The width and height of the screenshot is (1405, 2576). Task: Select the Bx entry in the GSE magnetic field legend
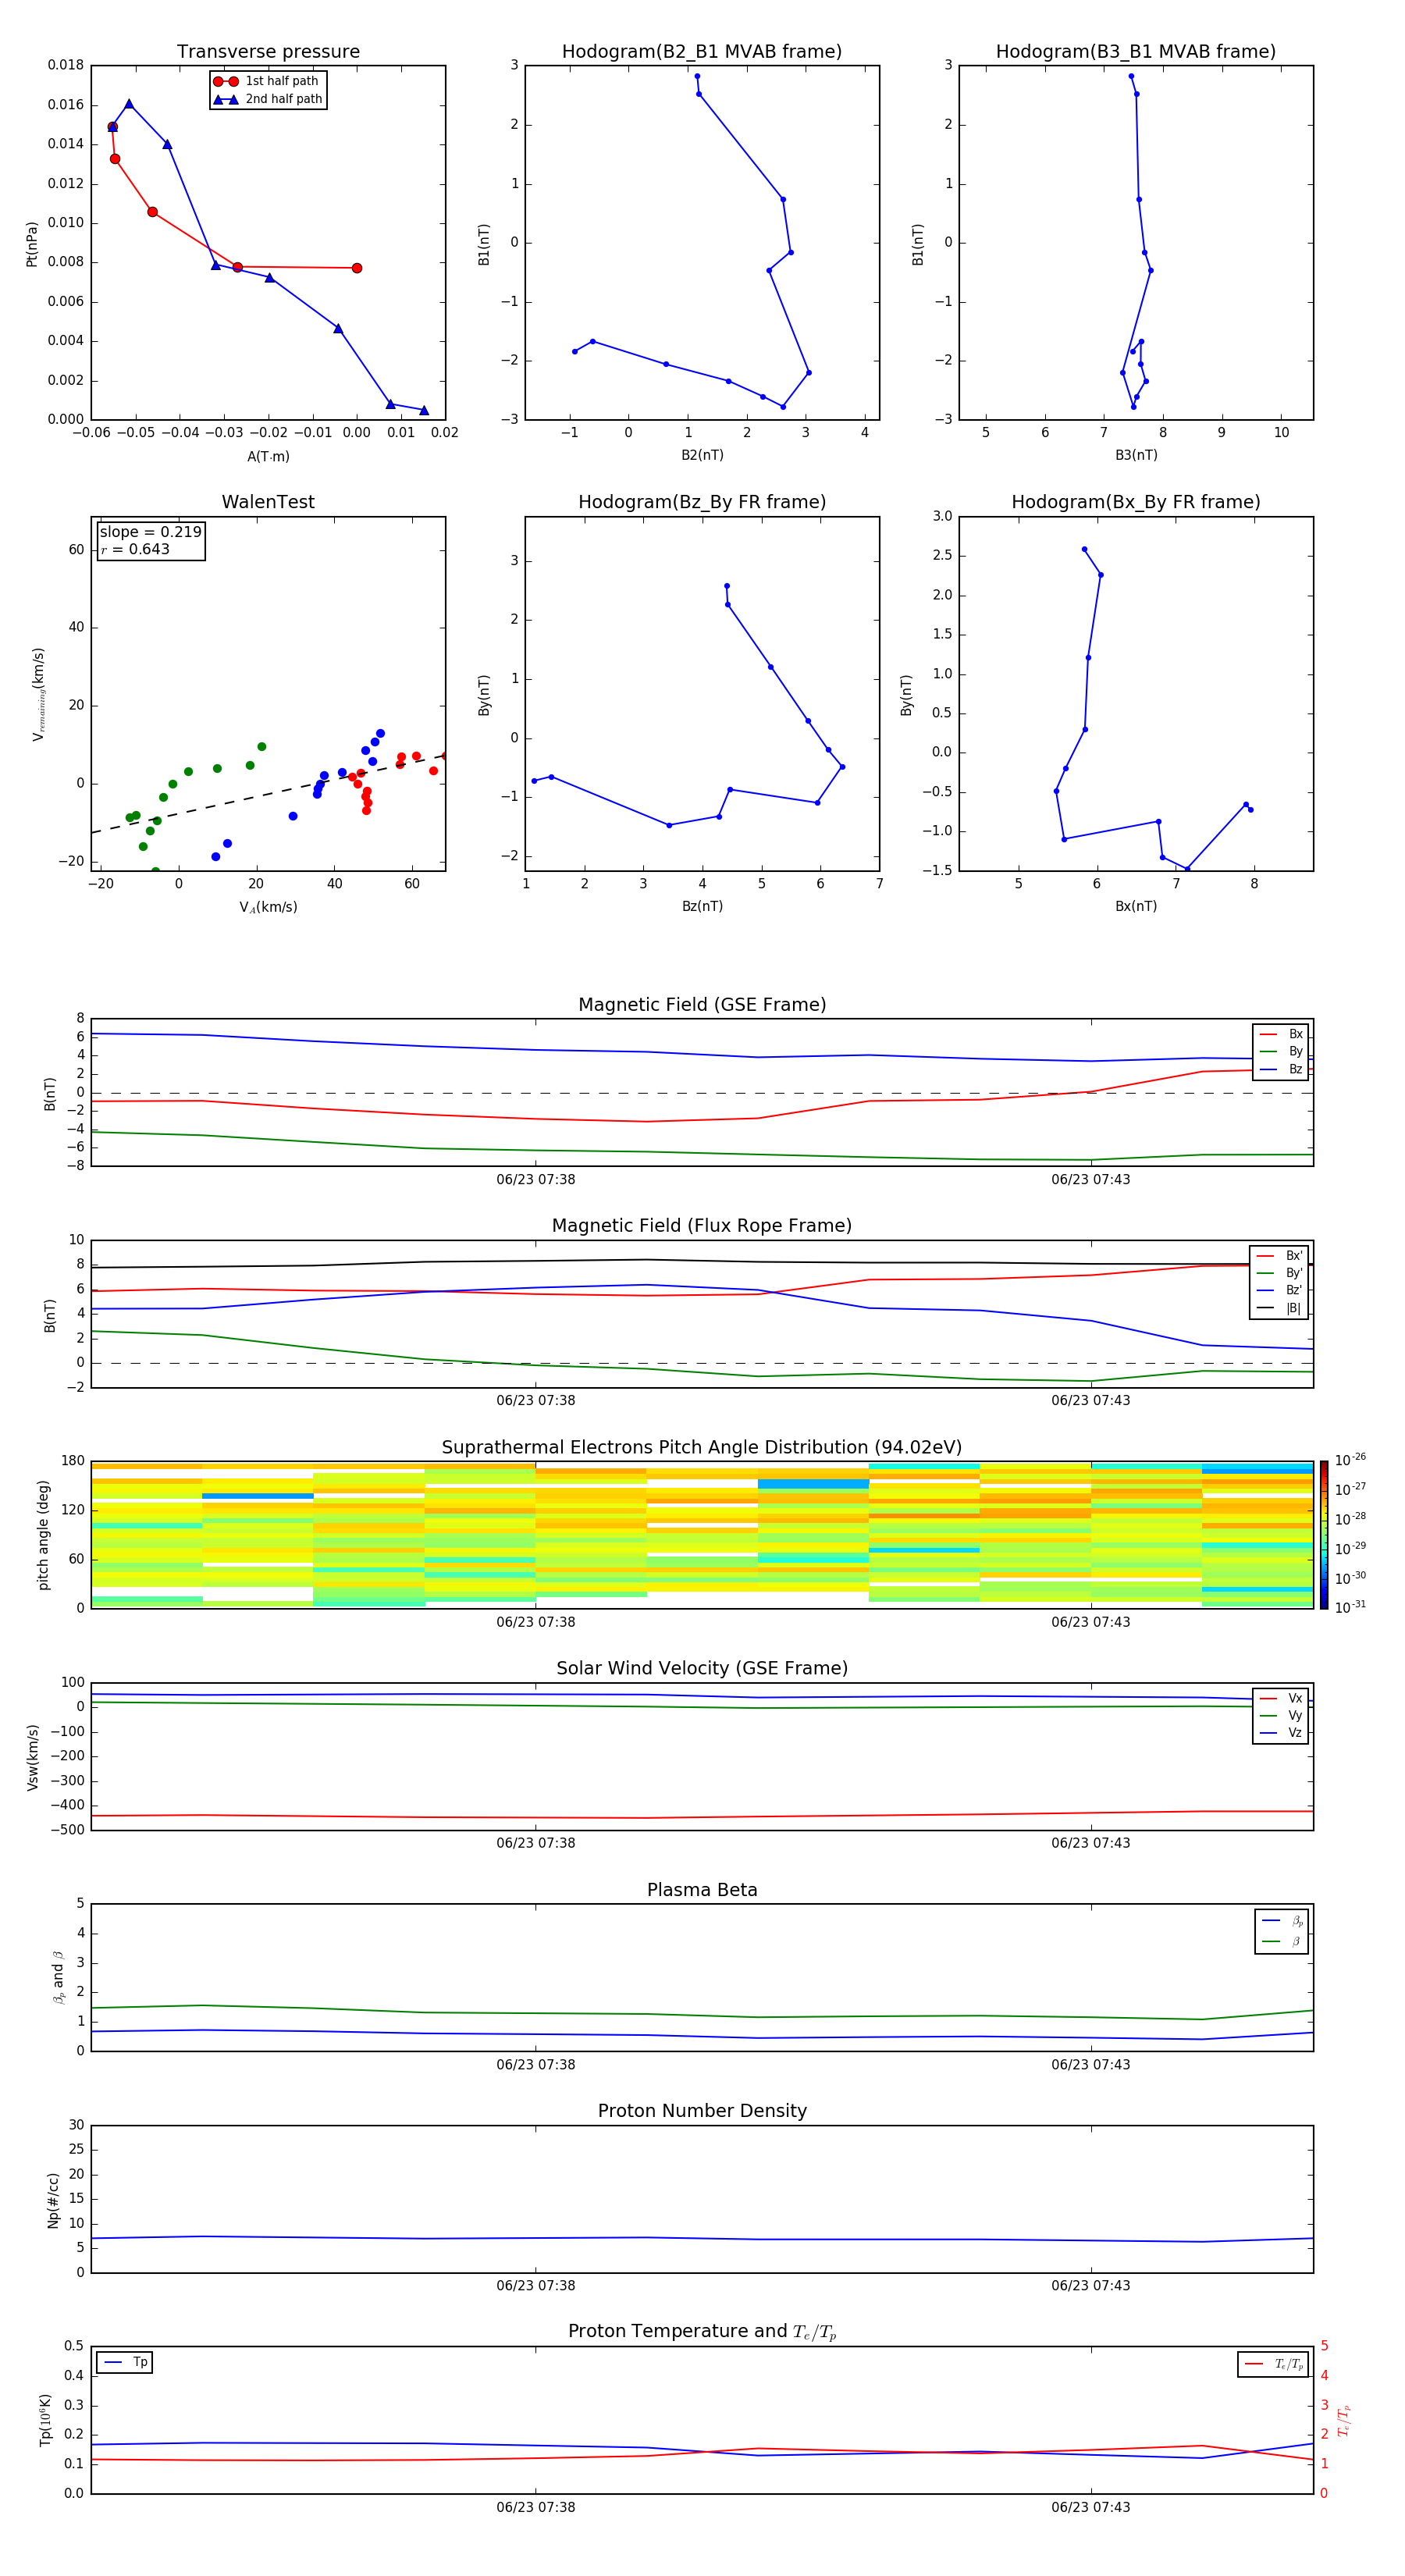[1281, 1034]
